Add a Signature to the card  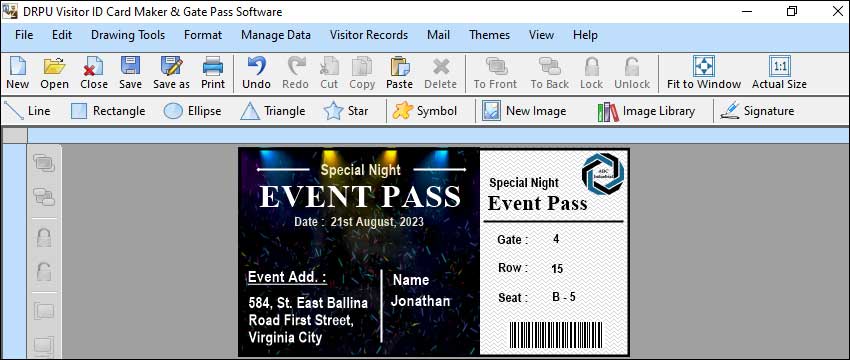(x=757, y=111)
